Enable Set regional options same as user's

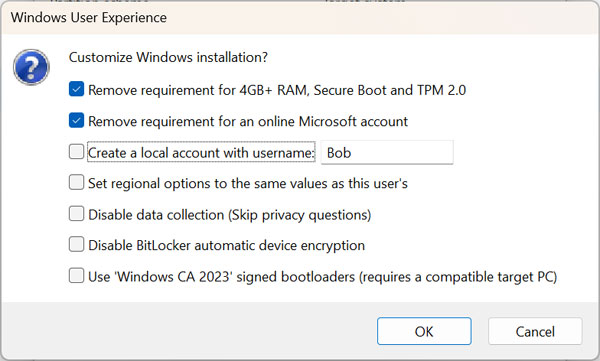pyautogui.click(x=77, y=183)
